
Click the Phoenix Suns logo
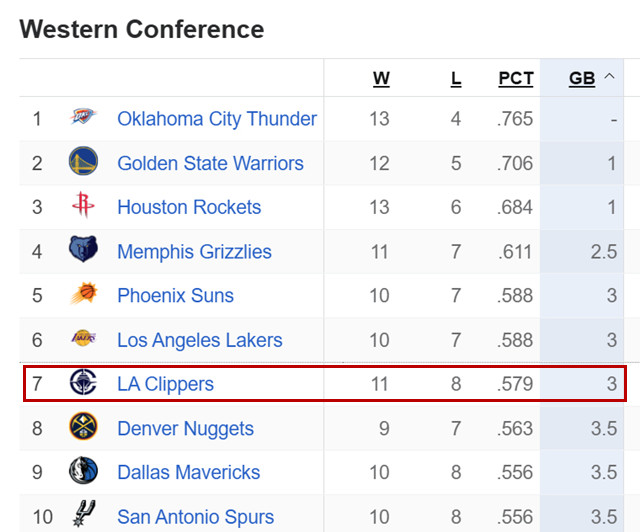click(84, 293)
